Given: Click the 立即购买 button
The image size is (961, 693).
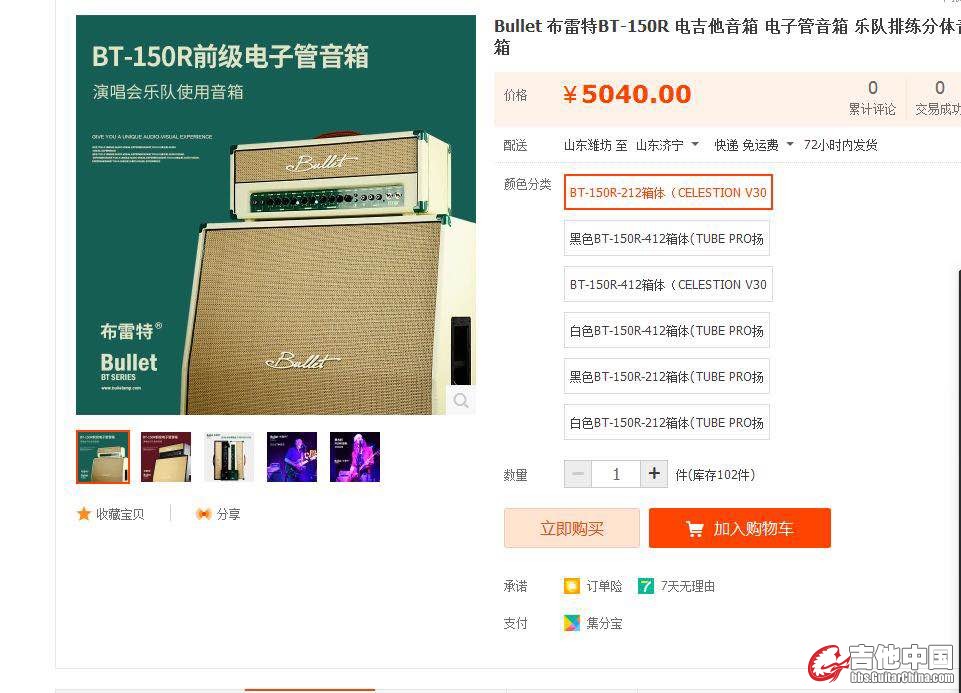Looking at the screenshot, I should (572, 528).
